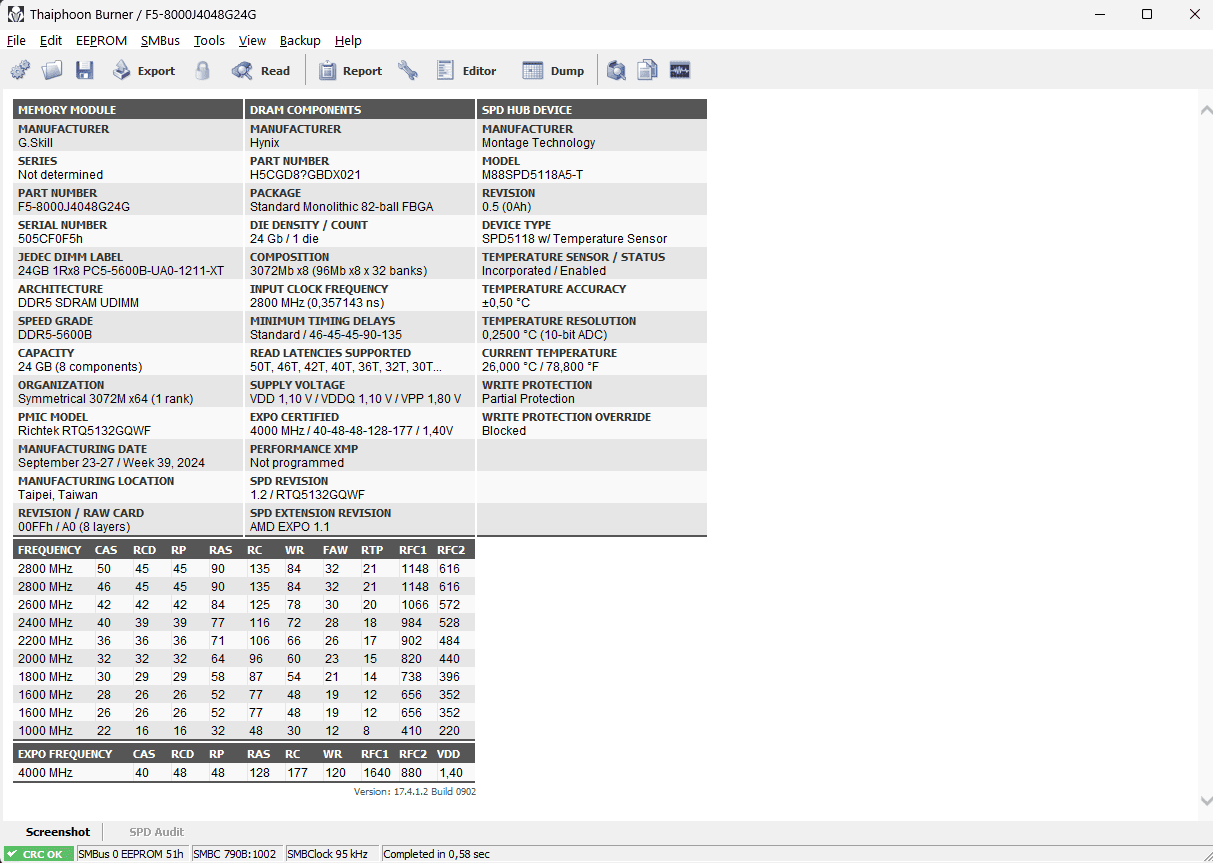Click the MEMORY MODULE section header
This screenshot has width=1213, height=863.
[x=128, y=110]
